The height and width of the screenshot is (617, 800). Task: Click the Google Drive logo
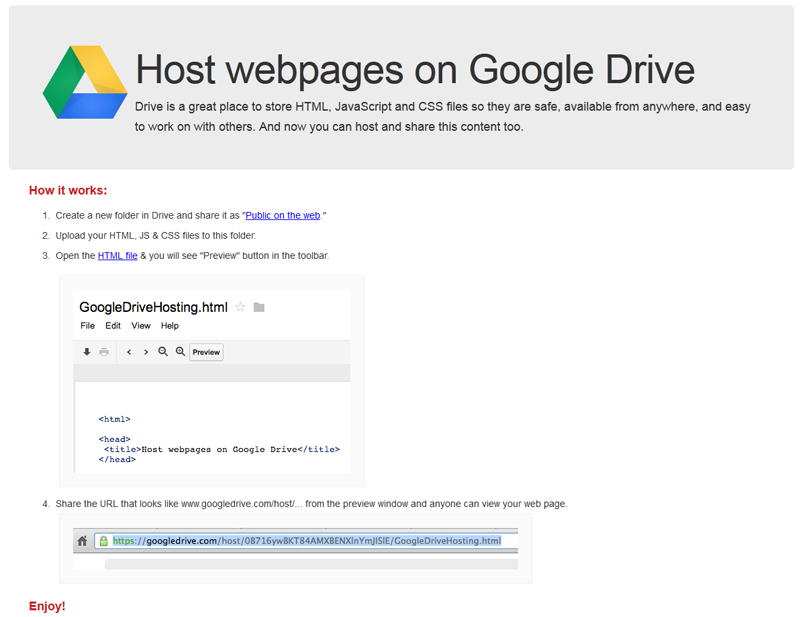click(85, 82)
